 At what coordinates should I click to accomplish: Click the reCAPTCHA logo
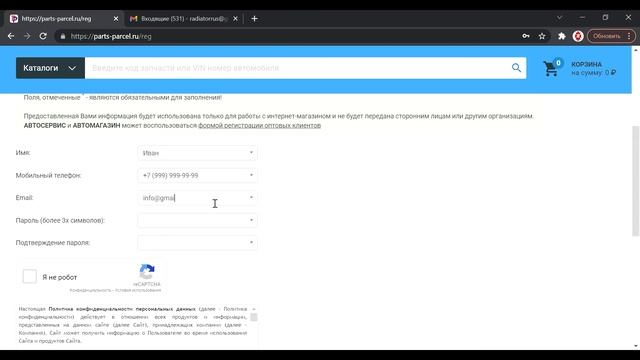pos(147,271)
